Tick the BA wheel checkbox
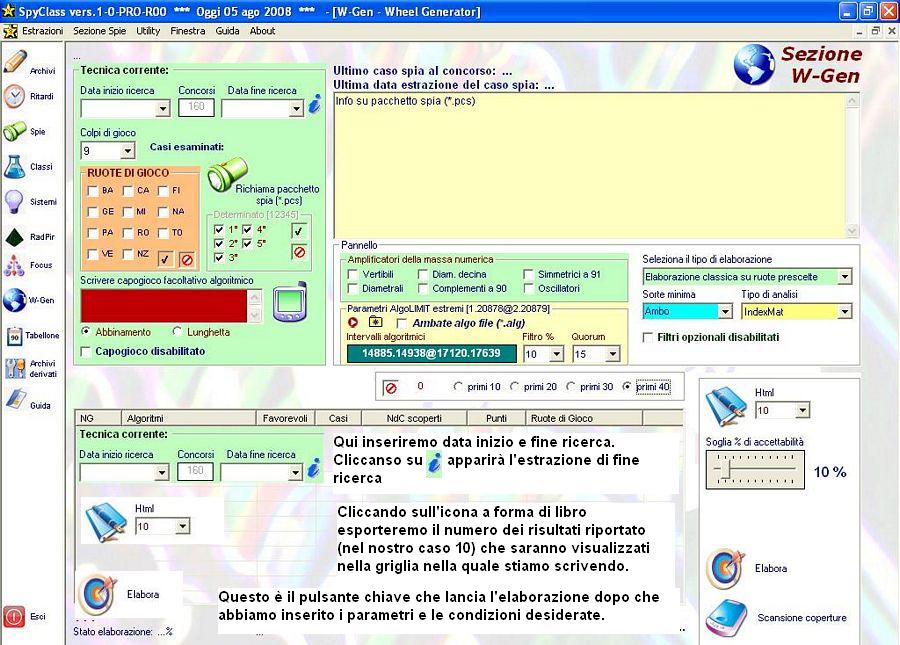This screenshot has width=900, height=645. (93, 190)
